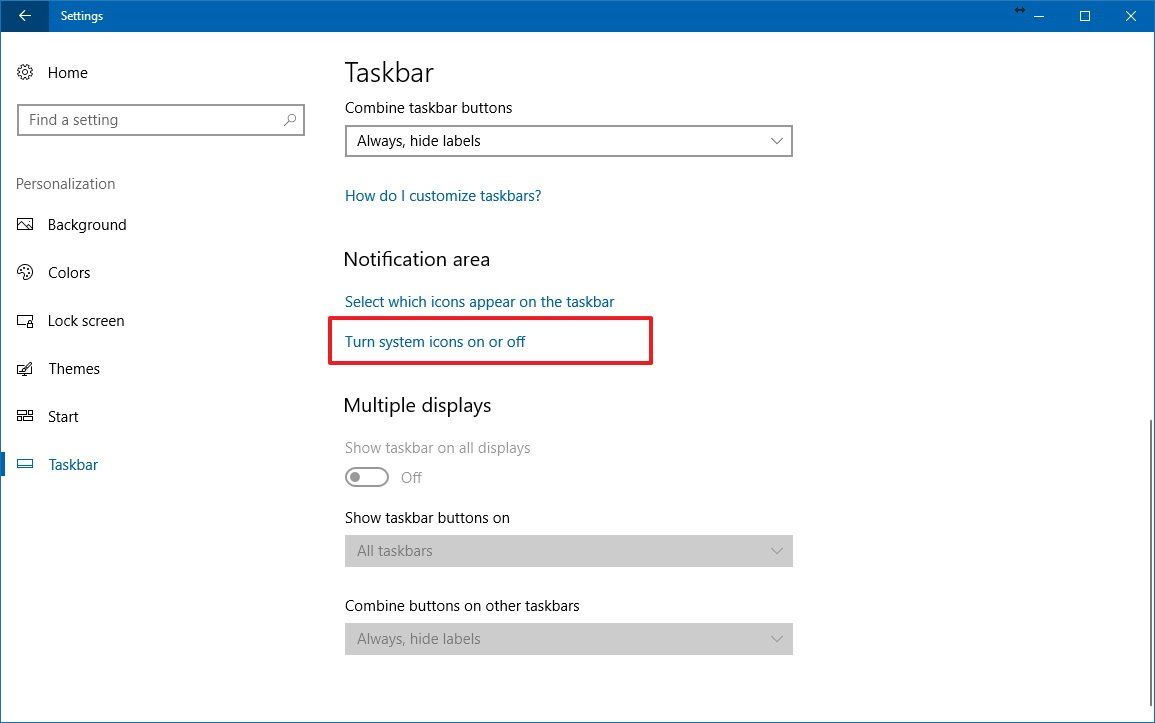This screenshot has height=723, width=1155.
Task: Go to Taskbar section in navigation menu
Action: (x=73, y=464)
